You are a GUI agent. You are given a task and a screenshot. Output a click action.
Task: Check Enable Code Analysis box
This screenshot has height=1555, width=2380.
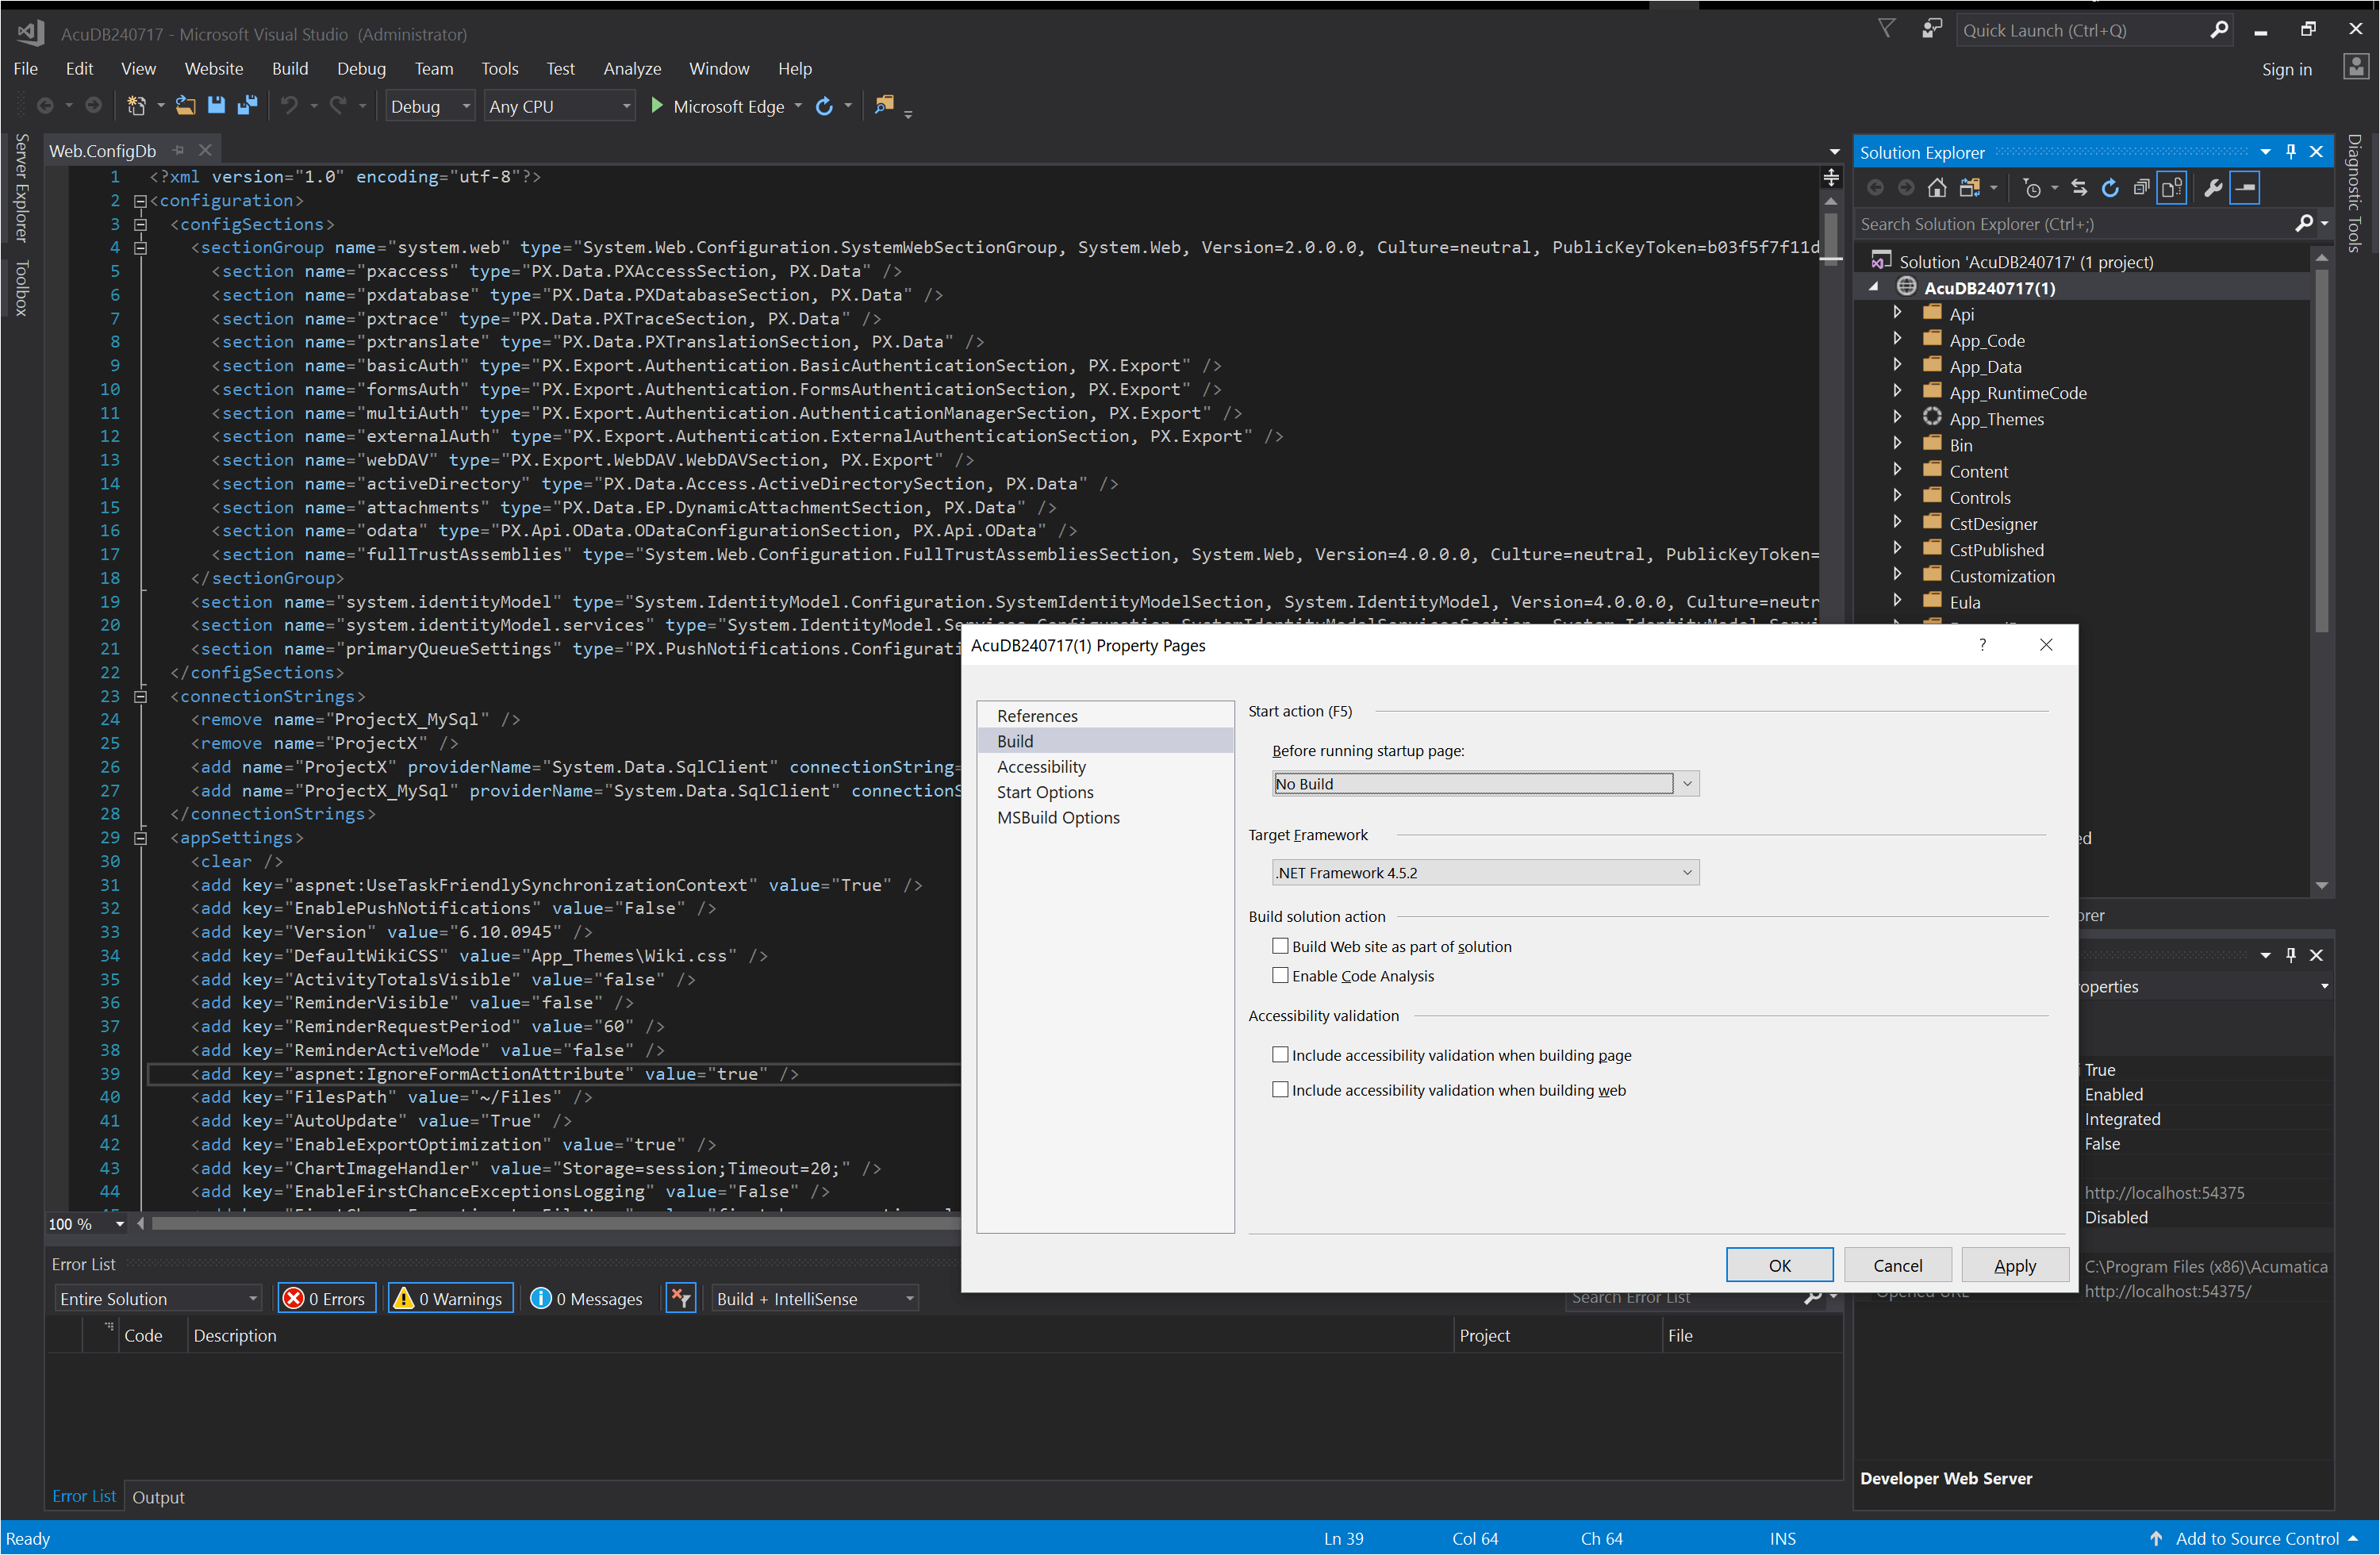(1280, 975)
